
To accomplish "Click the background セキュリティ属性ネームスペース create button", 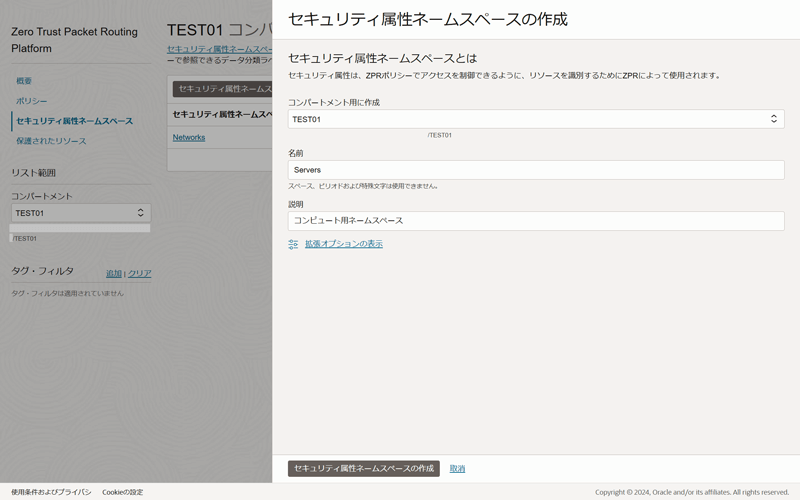I will [x=222, y=89].
